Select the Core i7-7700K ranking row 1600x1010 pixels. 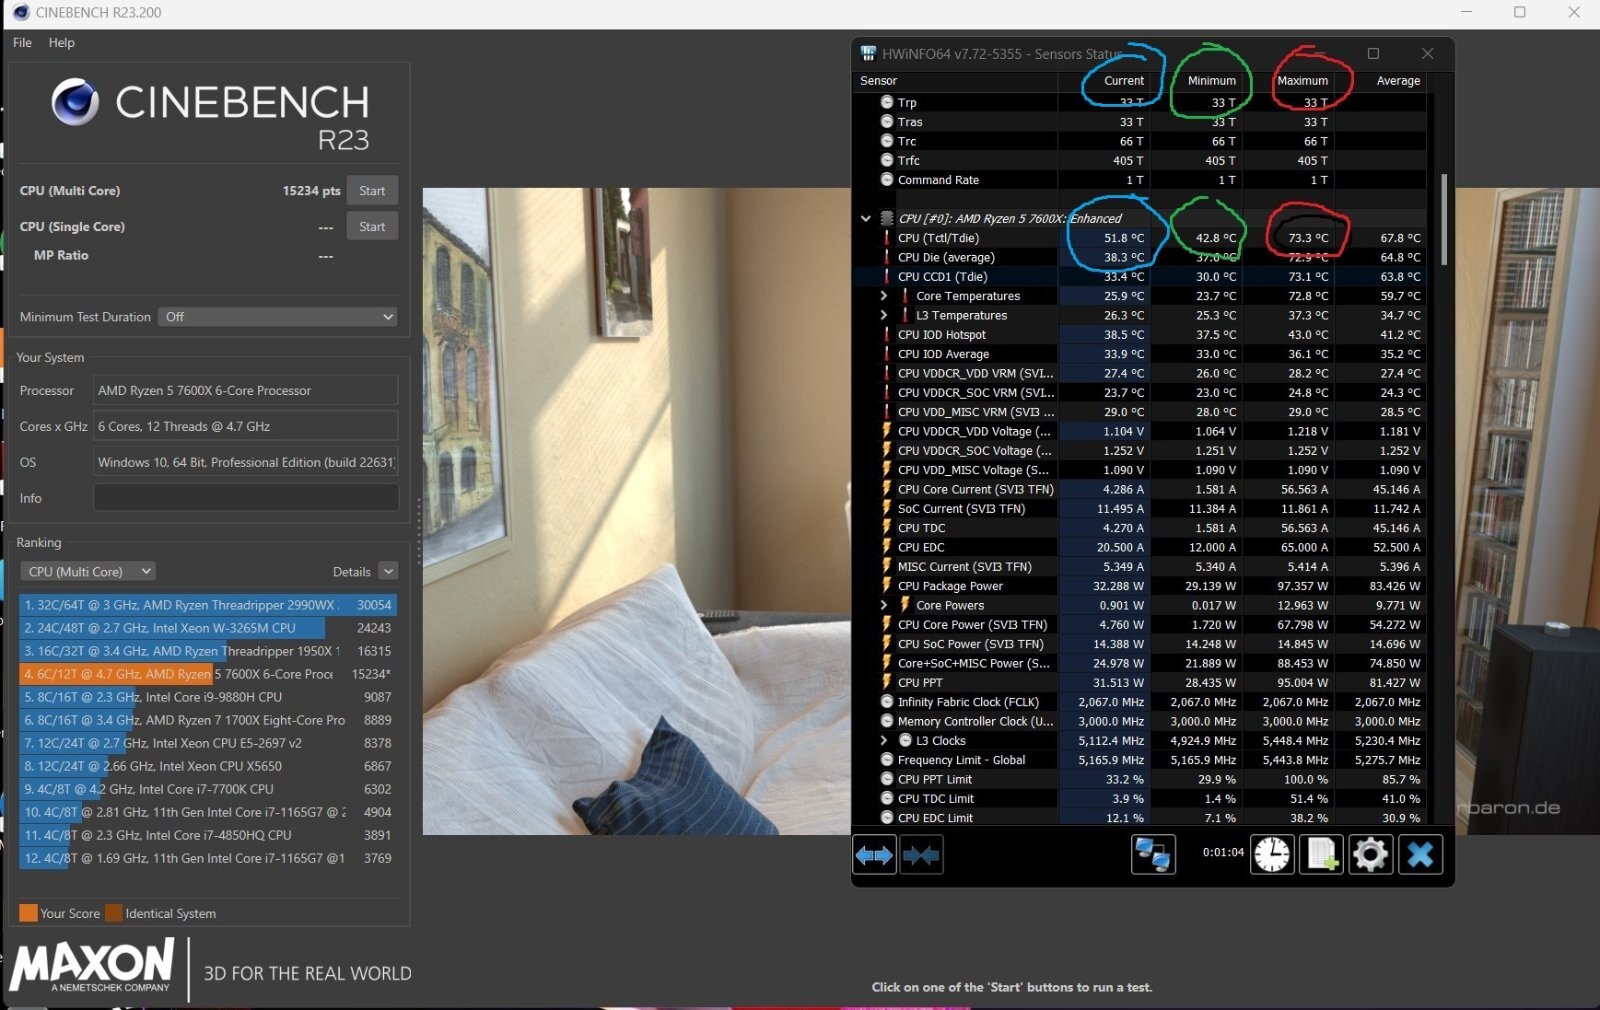pos(208,789)
